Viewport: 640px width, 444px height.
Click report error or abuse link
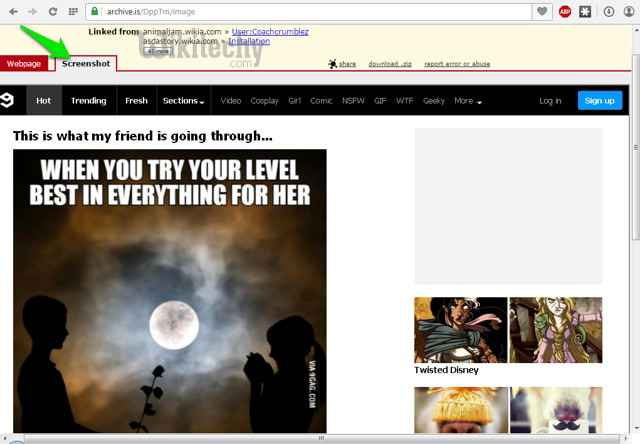[x=457, y=64]
